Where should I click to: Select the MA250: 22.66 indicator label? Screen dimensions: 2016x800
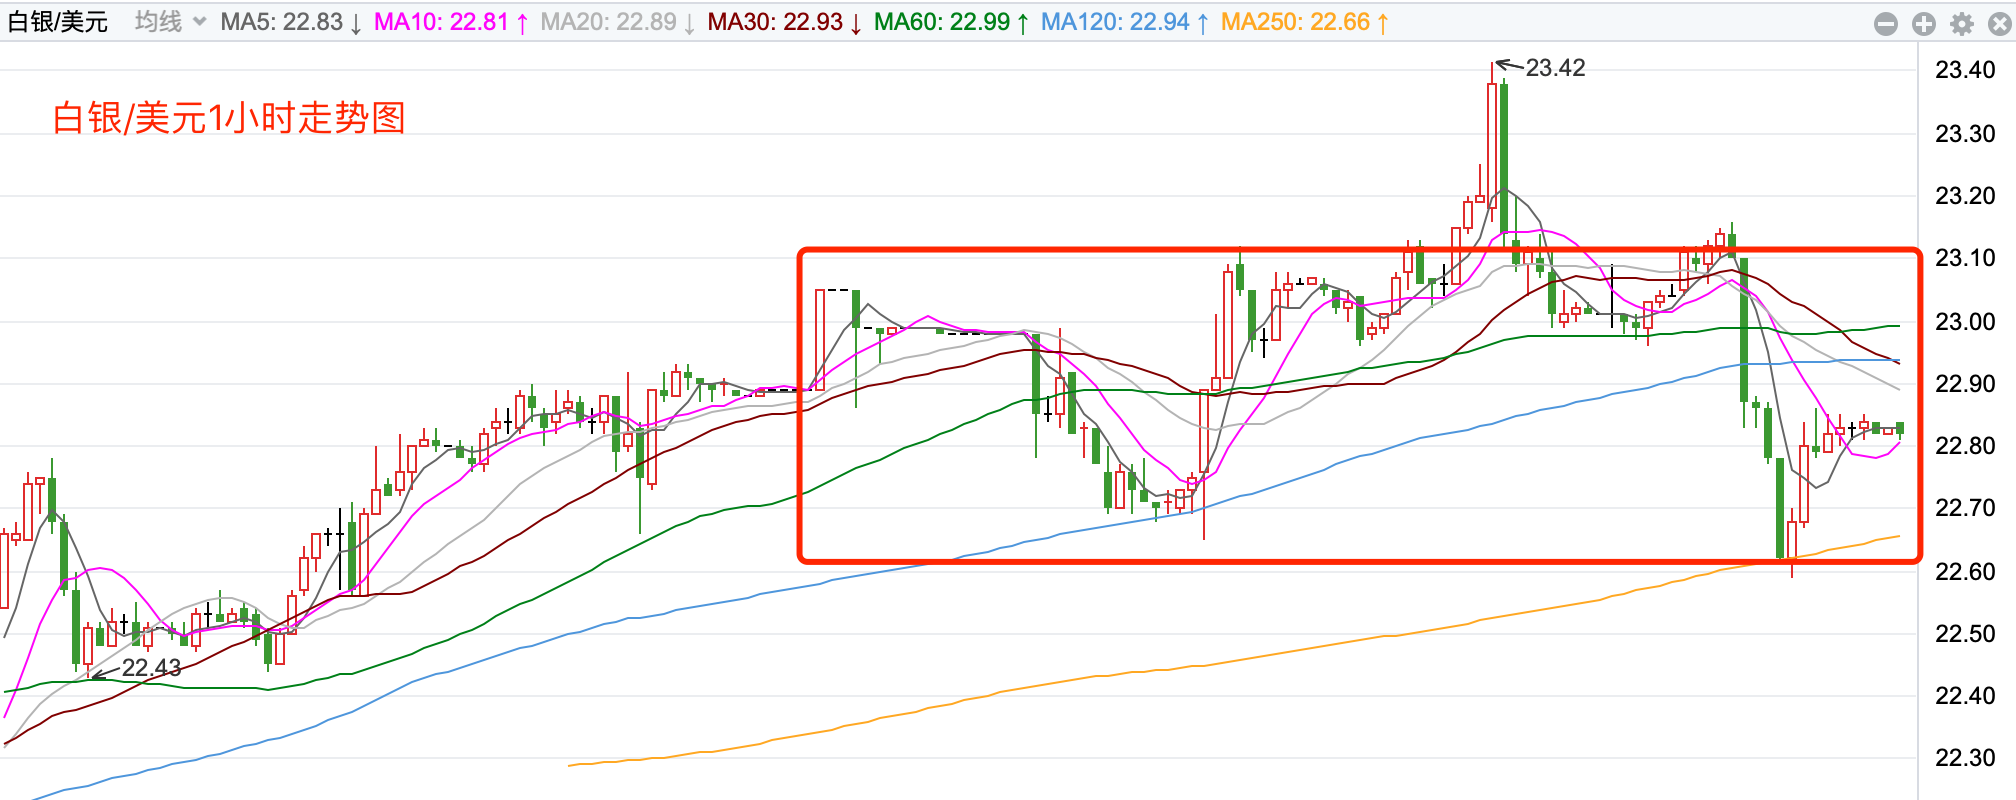[1305, 22]
